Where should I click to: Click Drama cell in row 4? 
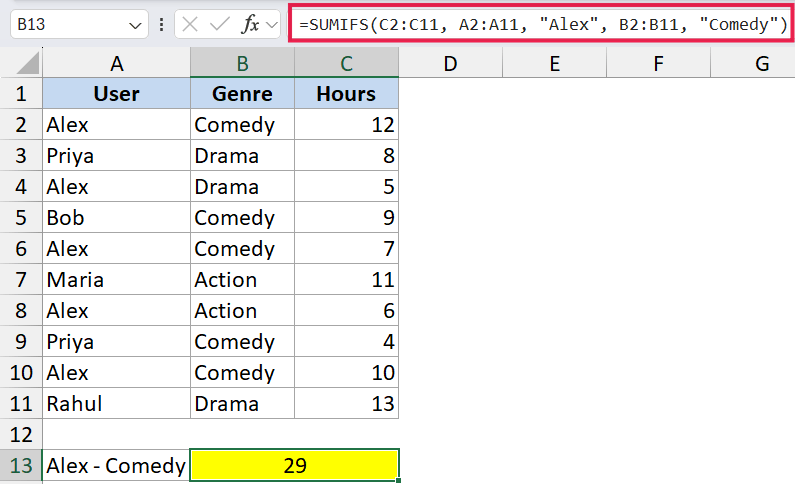[x=242, y=187]
